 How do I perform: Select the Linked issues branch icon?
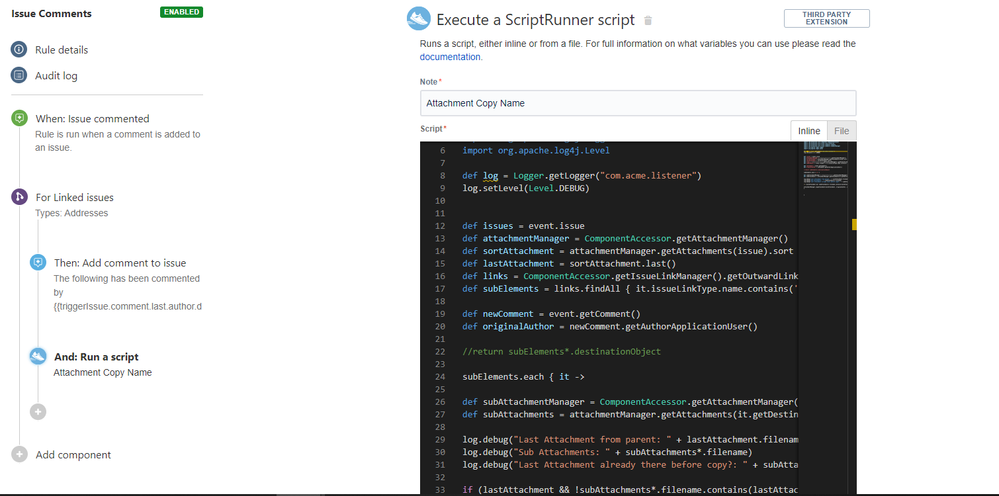click(19, 197)
